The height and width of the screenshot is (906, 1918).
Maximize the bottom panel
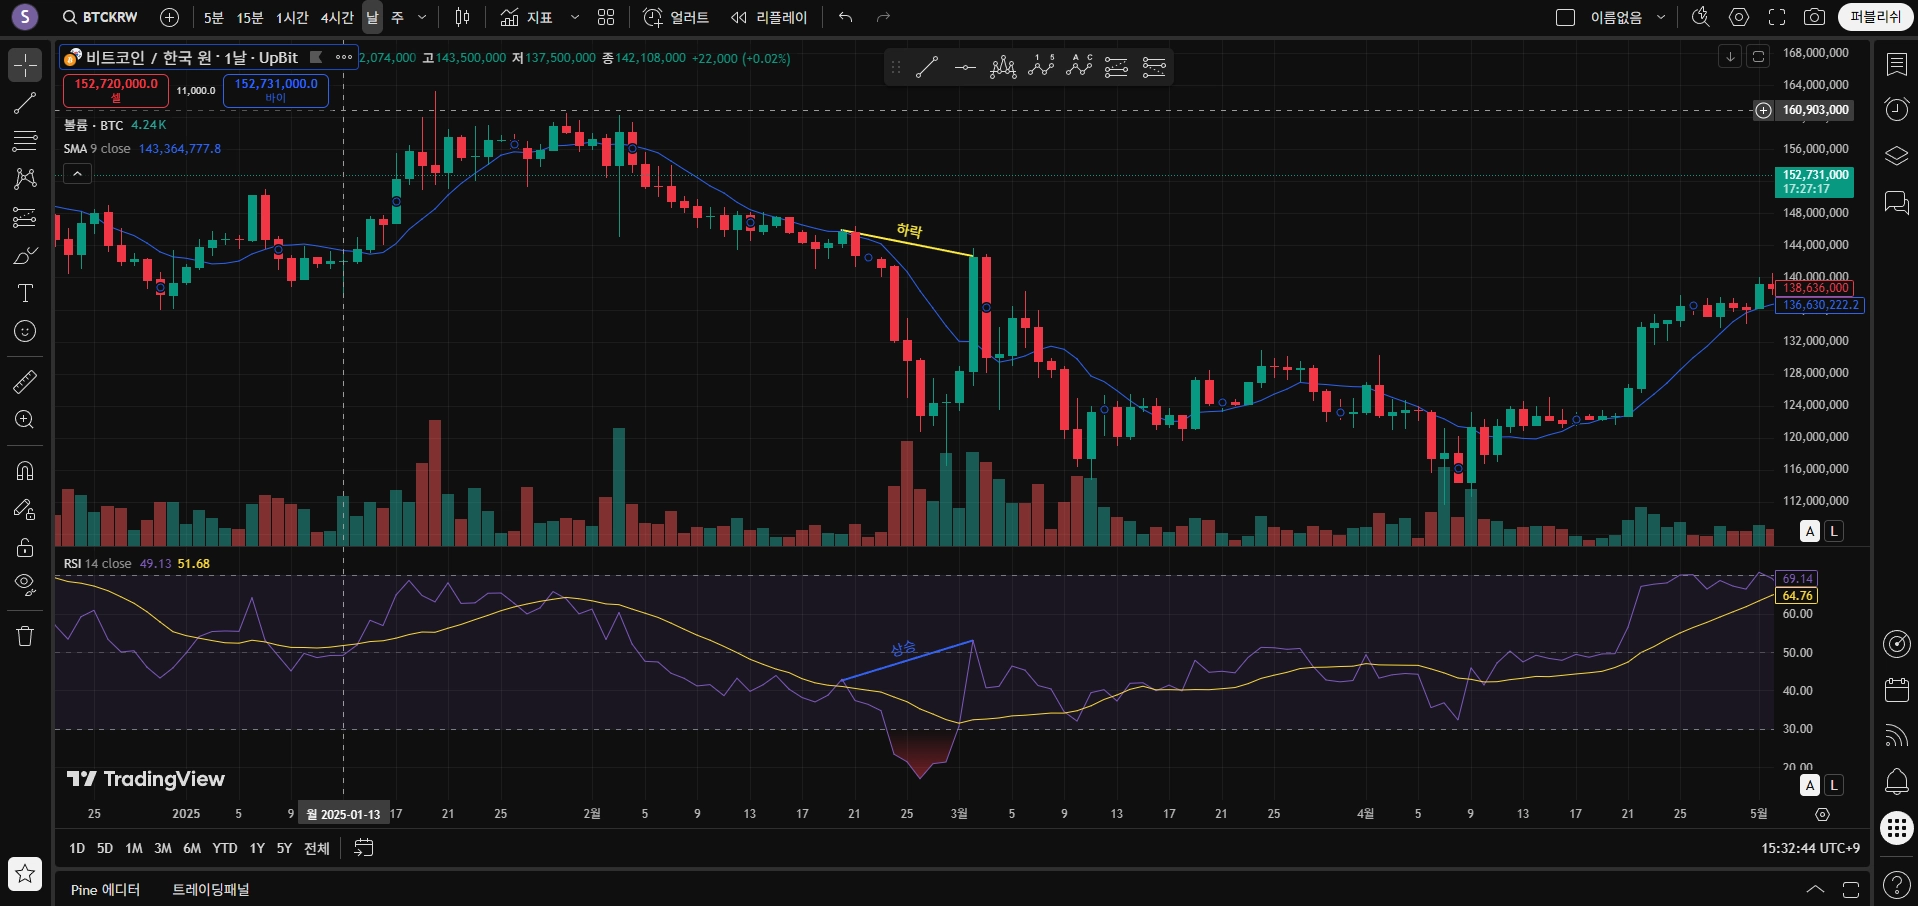(1851, 889)
